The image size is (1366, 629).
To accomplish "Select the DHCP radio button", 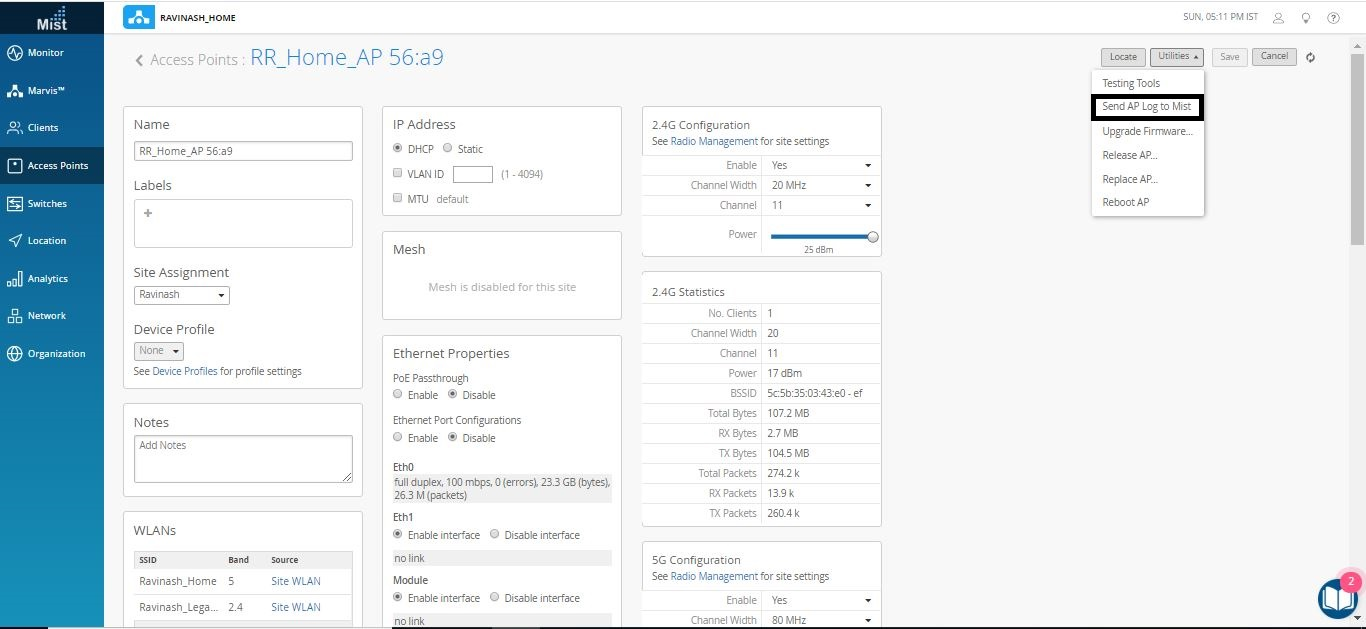I will [398, 148].
